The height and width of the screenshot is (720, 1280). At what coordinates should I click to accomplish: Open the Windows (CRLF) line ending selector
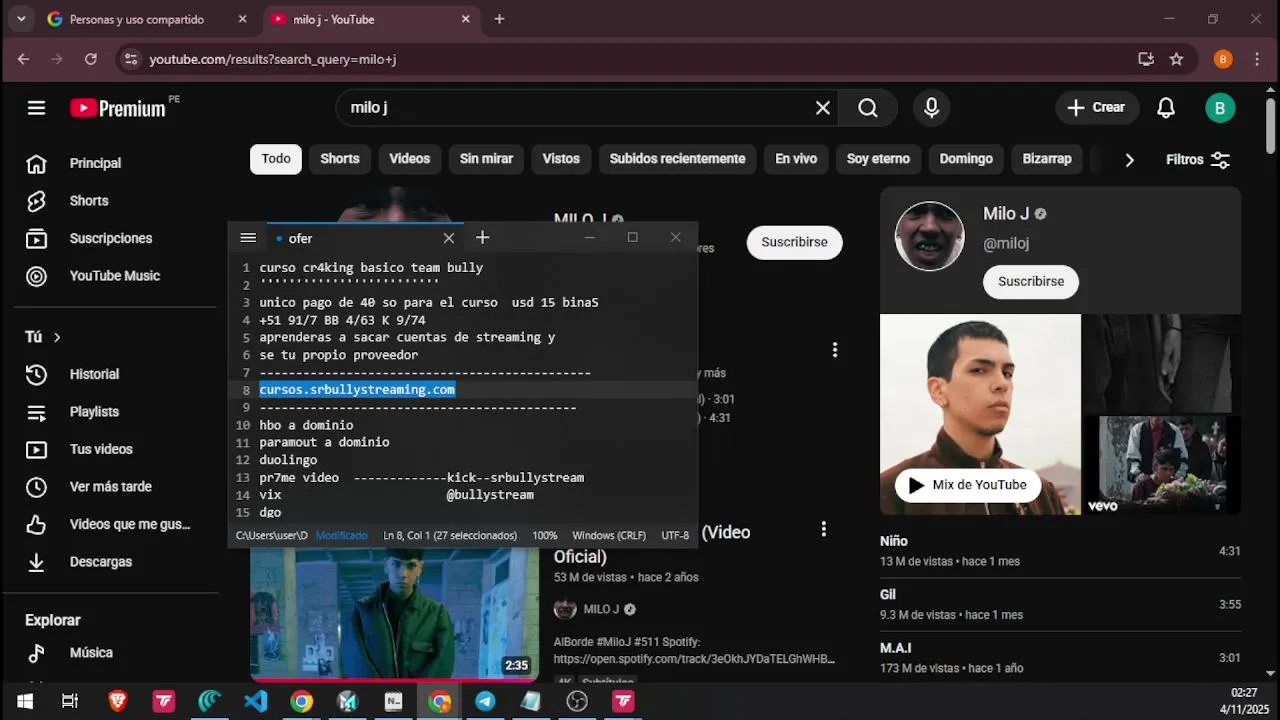[611, 536]
